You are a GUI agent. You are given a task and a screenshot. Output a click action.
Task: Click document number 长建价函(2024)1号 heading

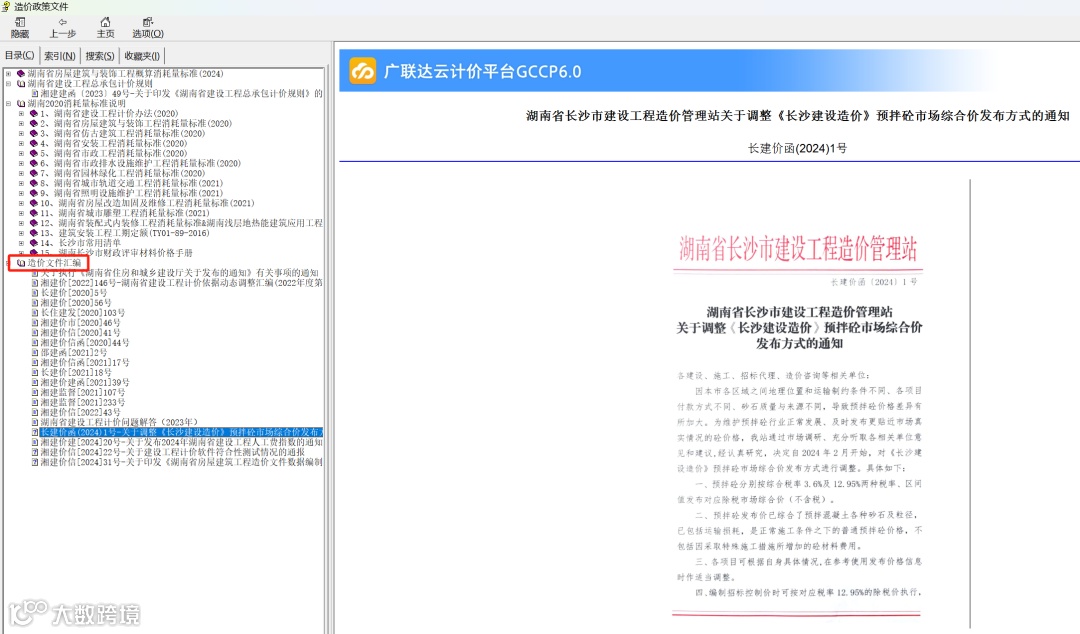tap(798, 148)
